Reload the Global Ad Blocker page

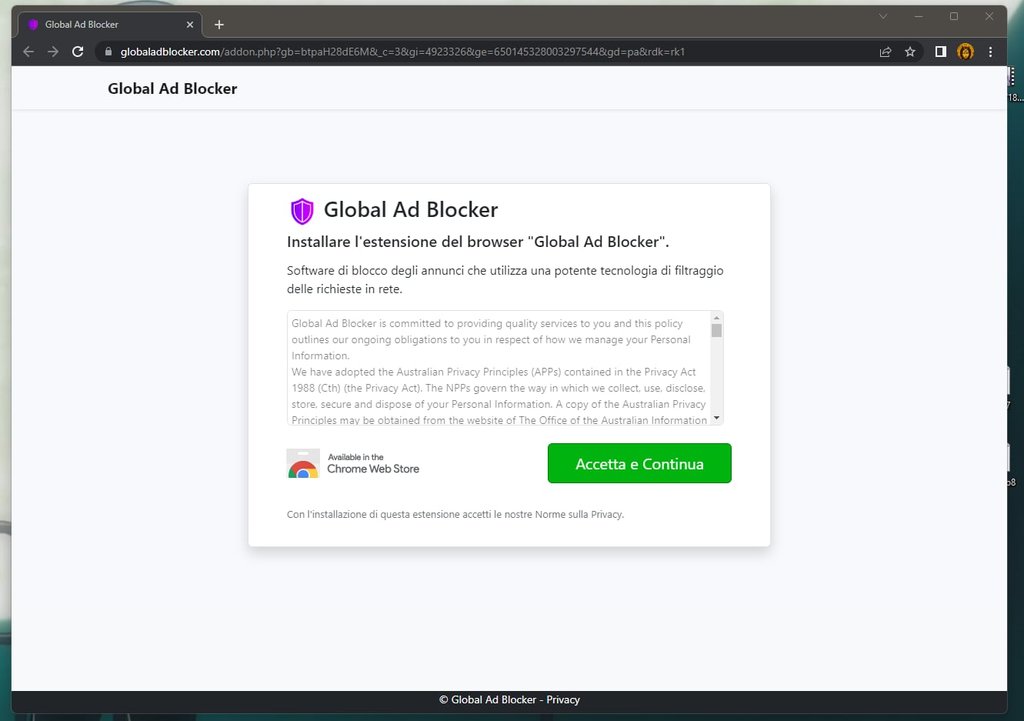coord(78,52)
